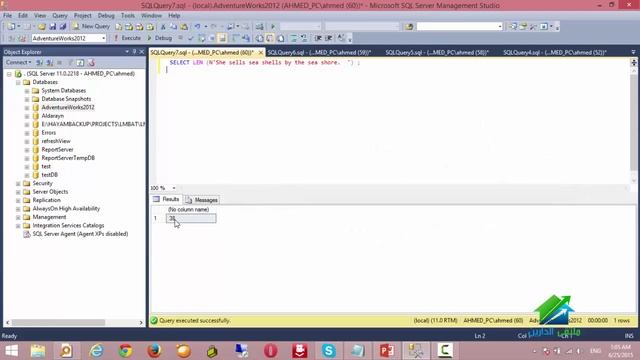
Task: Click the Windows Start button
Action: point(11,351)
